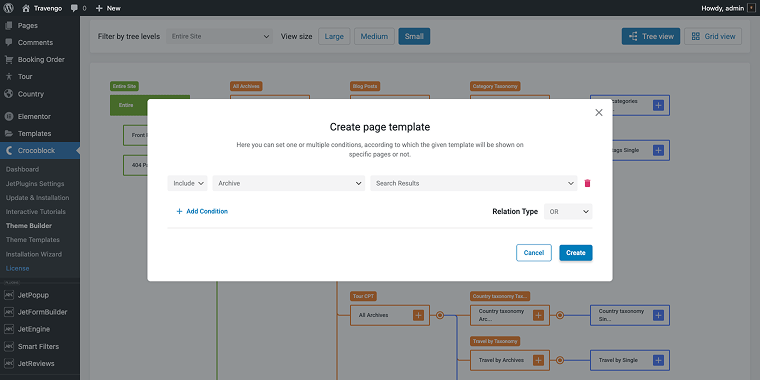Open Theme Templates submenu
This screenshot has height=380, width=760.
[x=33, y=240]
